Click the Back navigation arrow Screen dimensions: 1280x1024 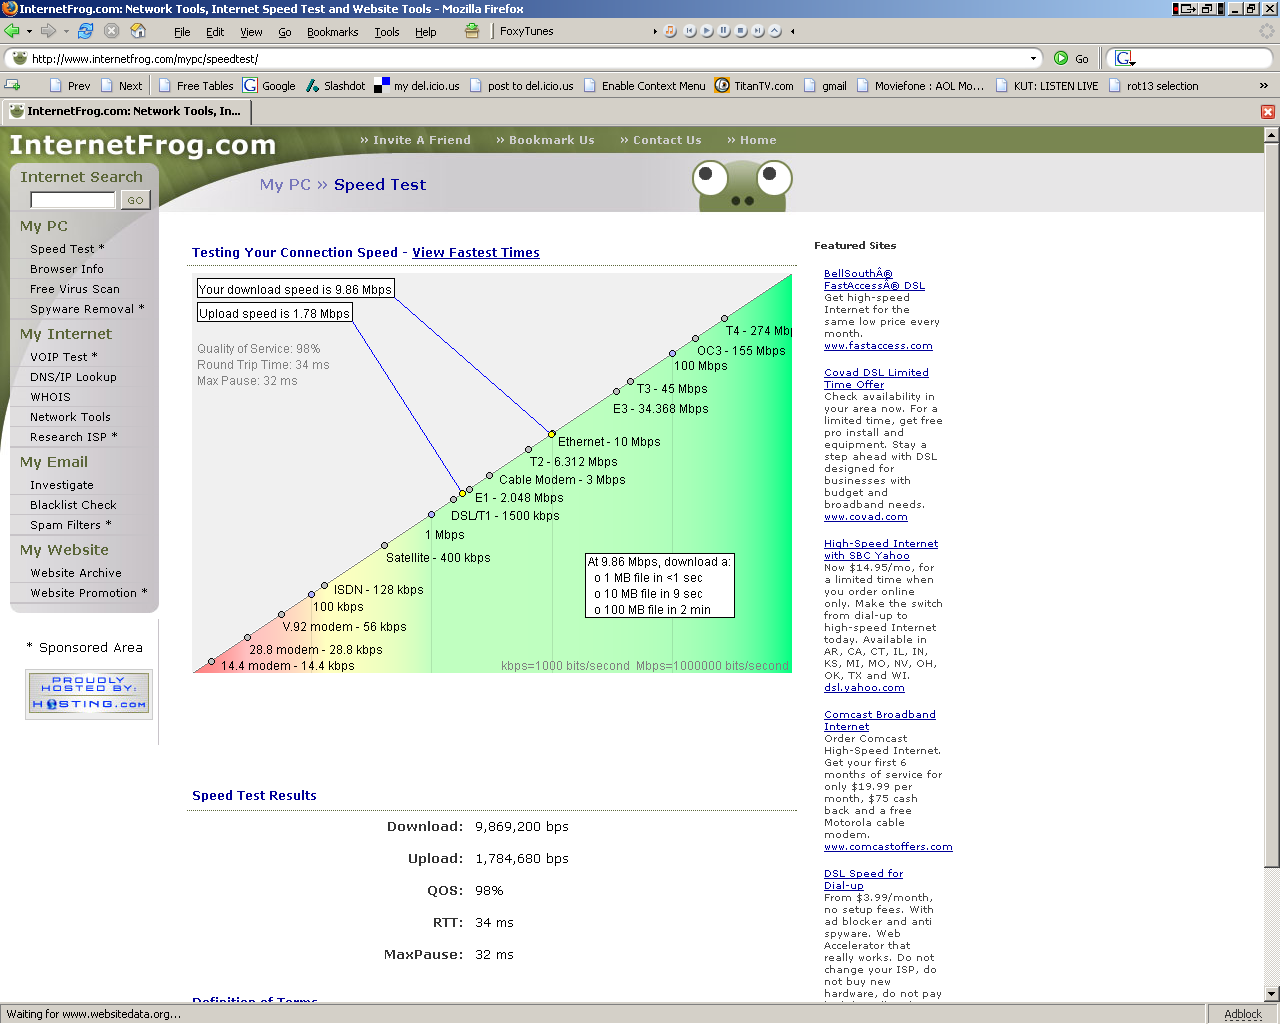pos(13,31)
